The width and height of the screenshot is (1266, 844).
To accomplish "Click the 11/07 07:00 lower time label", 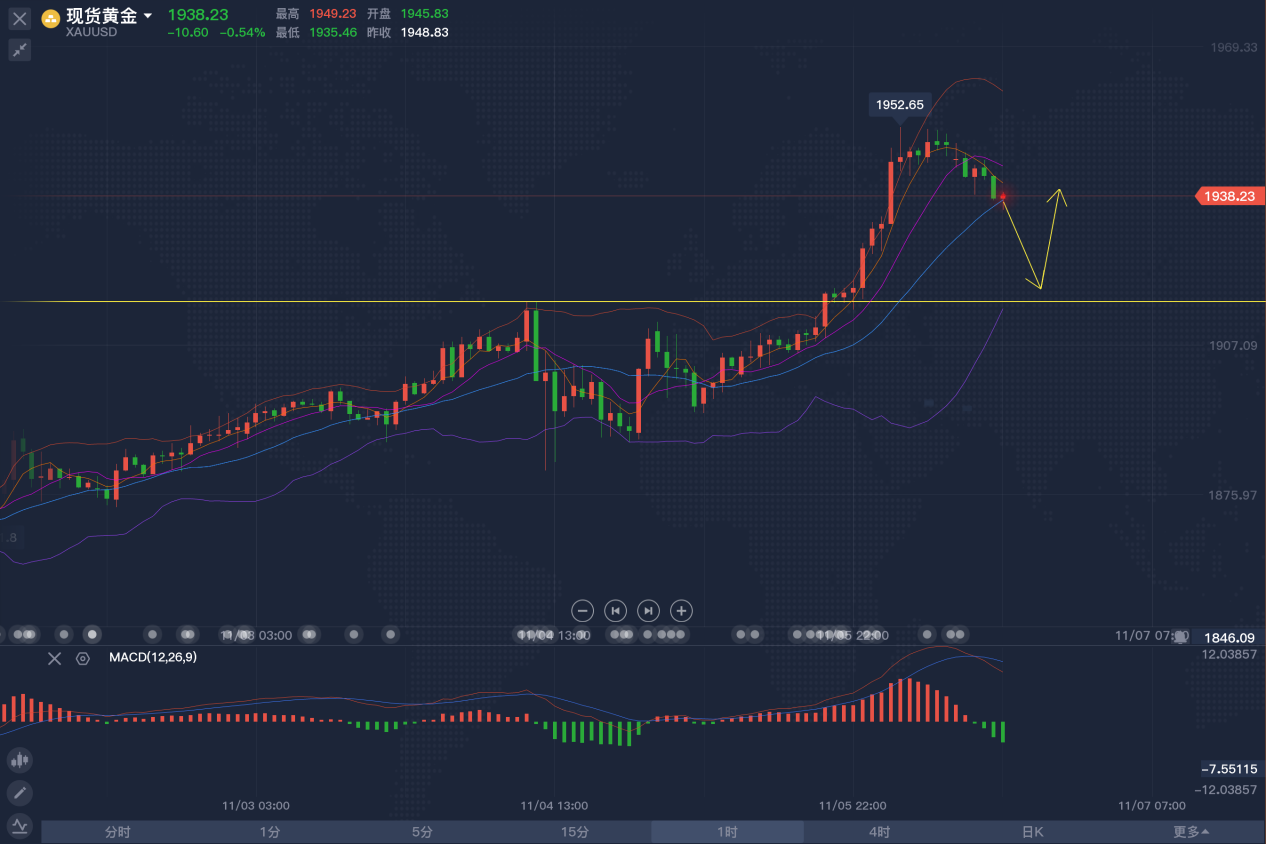I will (x=1152, y=805).
